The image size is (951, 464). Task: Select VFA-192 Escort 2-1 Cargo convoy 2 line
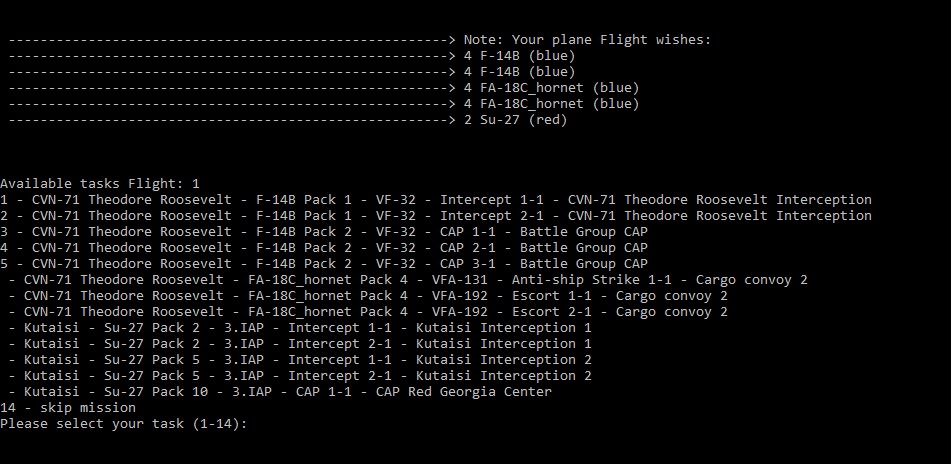368,312
